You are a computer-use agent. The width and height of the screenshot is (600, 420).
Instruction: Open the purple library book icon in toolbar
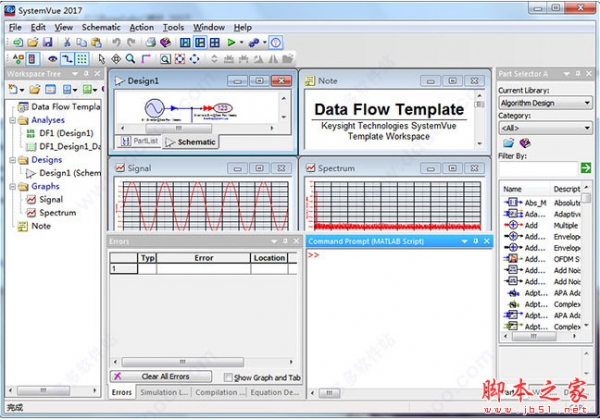[x=165, y=42]
